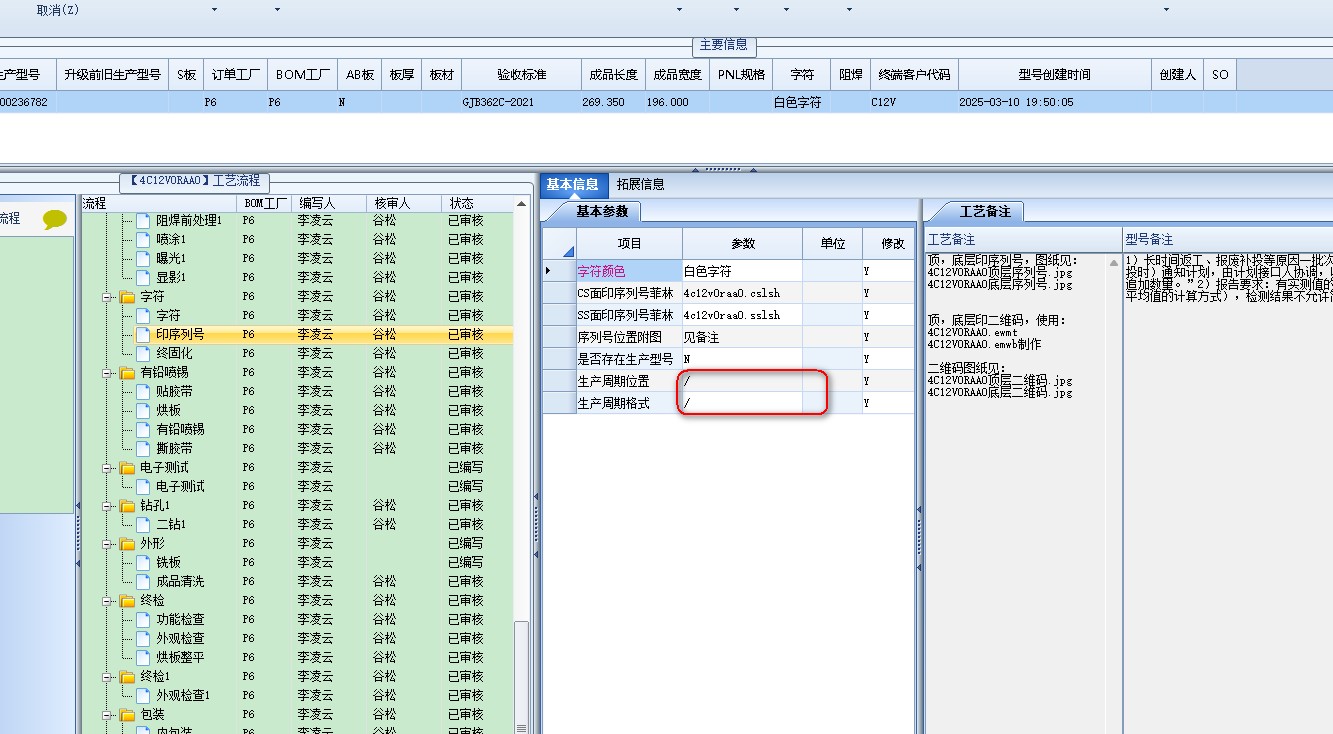Select the 外观检查 step under 终检
Image resolution: width=1333 pixels, height=734 pixels.
(x=180, y=638)
